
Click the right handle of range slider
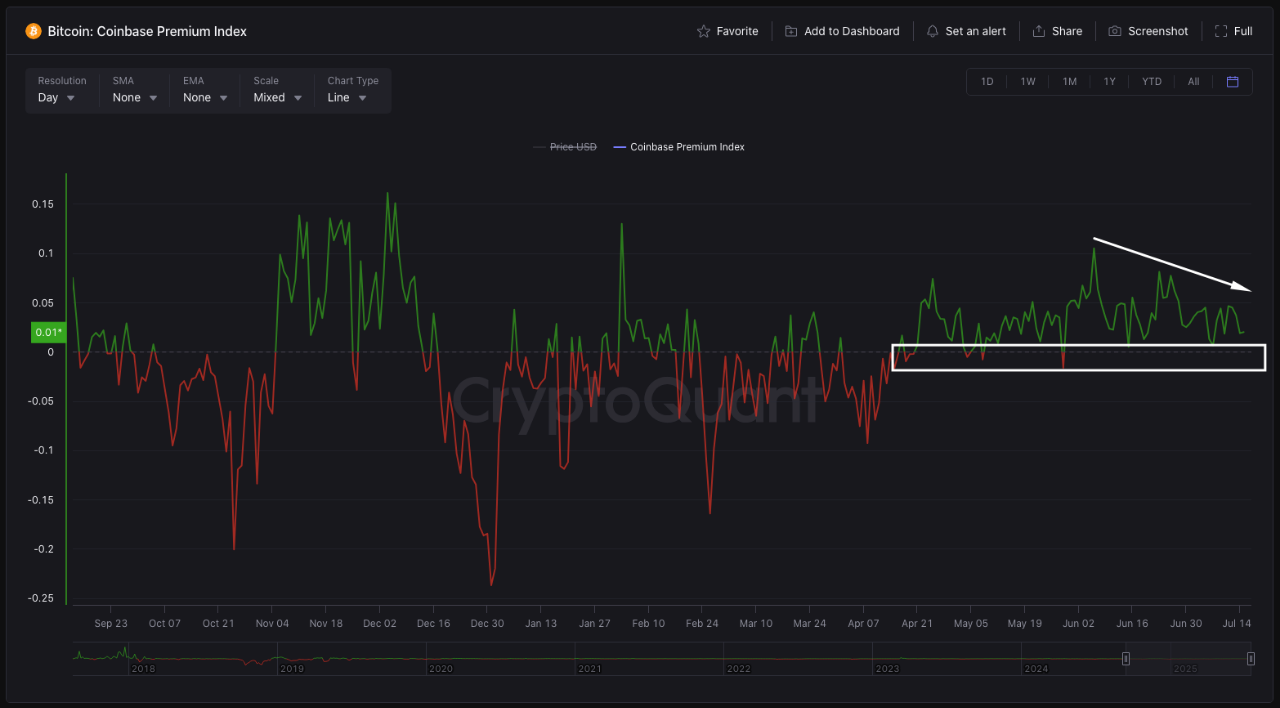[x=1251, y=658]
